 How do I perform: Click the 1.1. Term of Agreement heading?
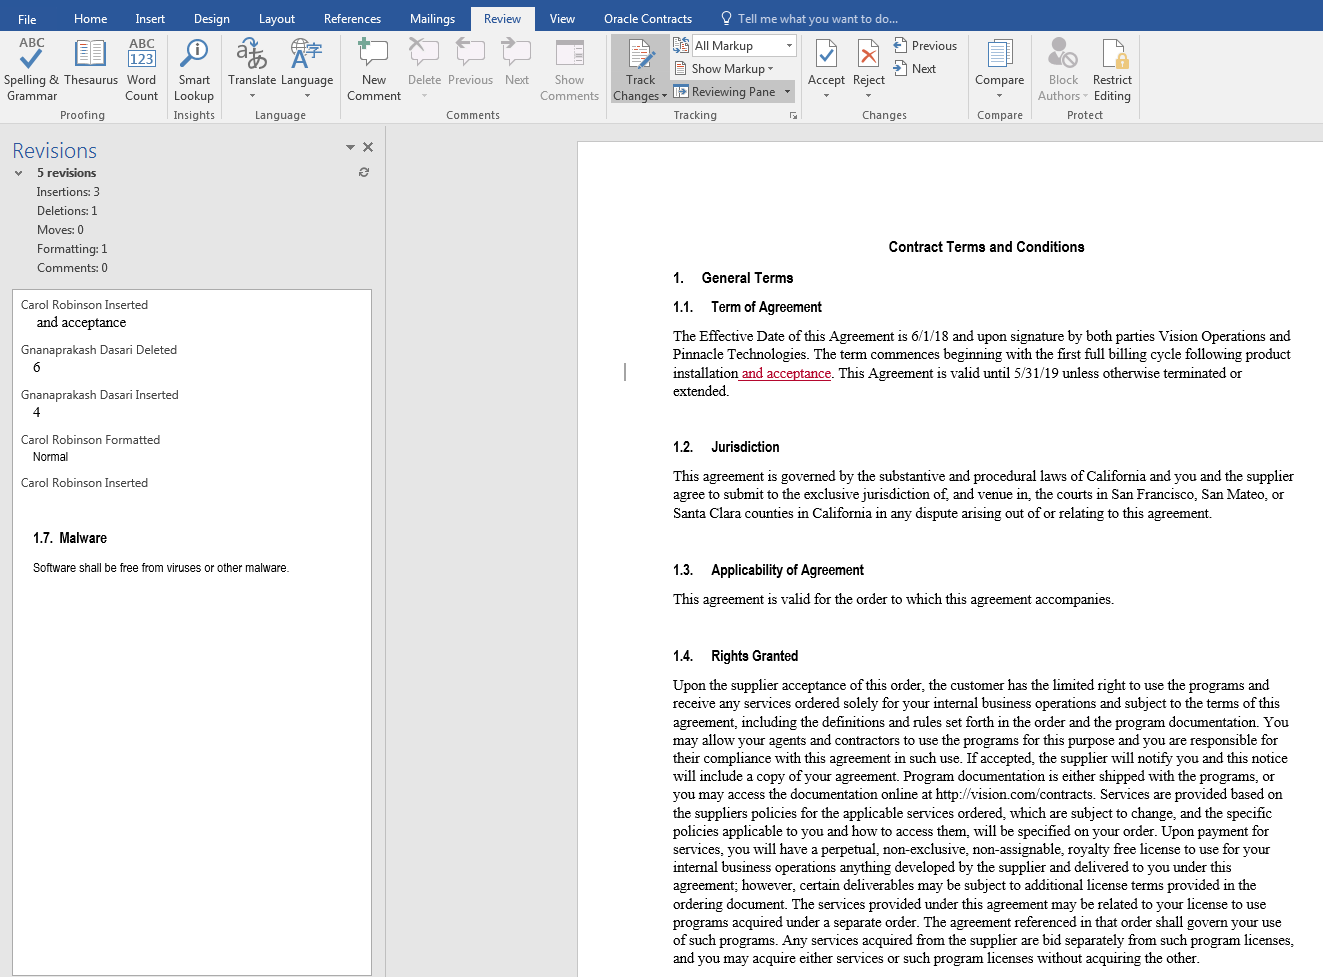[x=747, y=307]
